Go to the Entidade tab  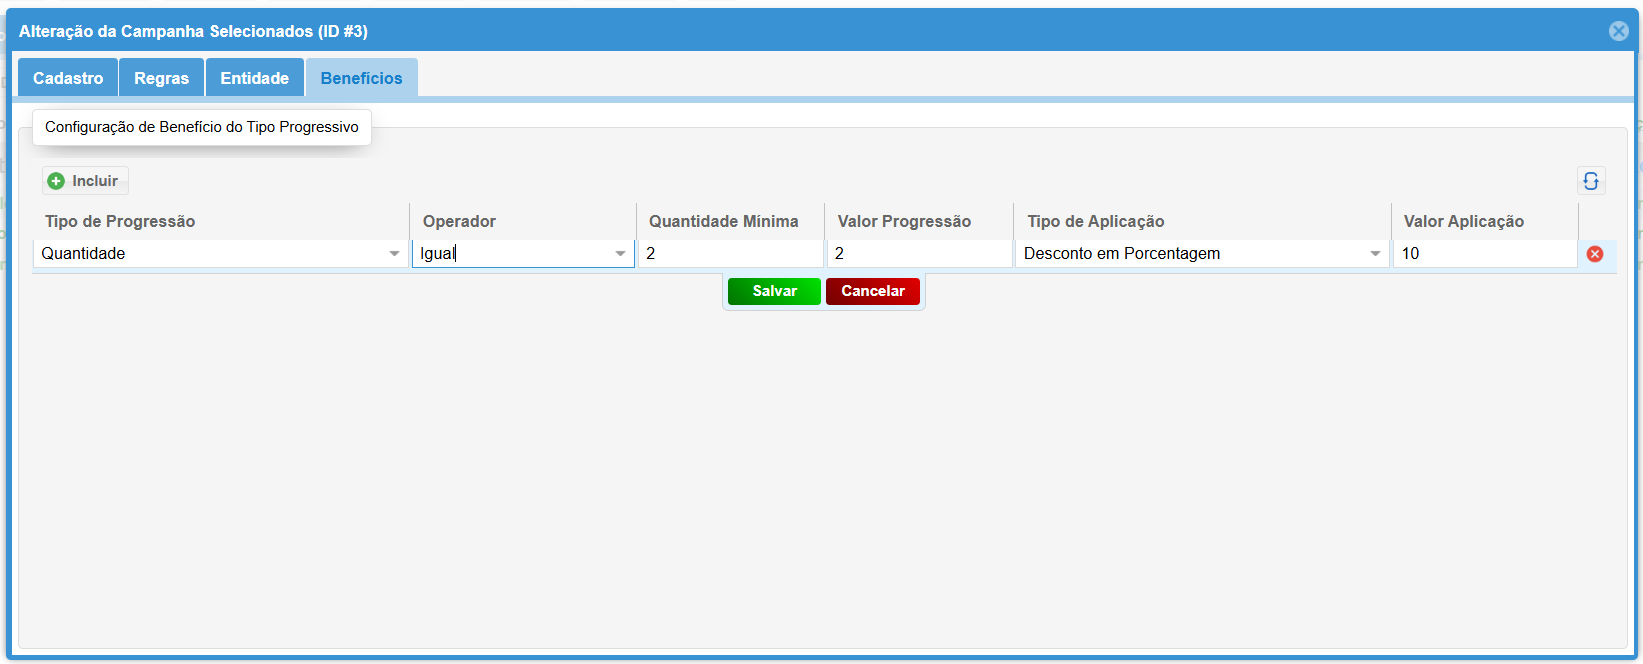[254, 78]
